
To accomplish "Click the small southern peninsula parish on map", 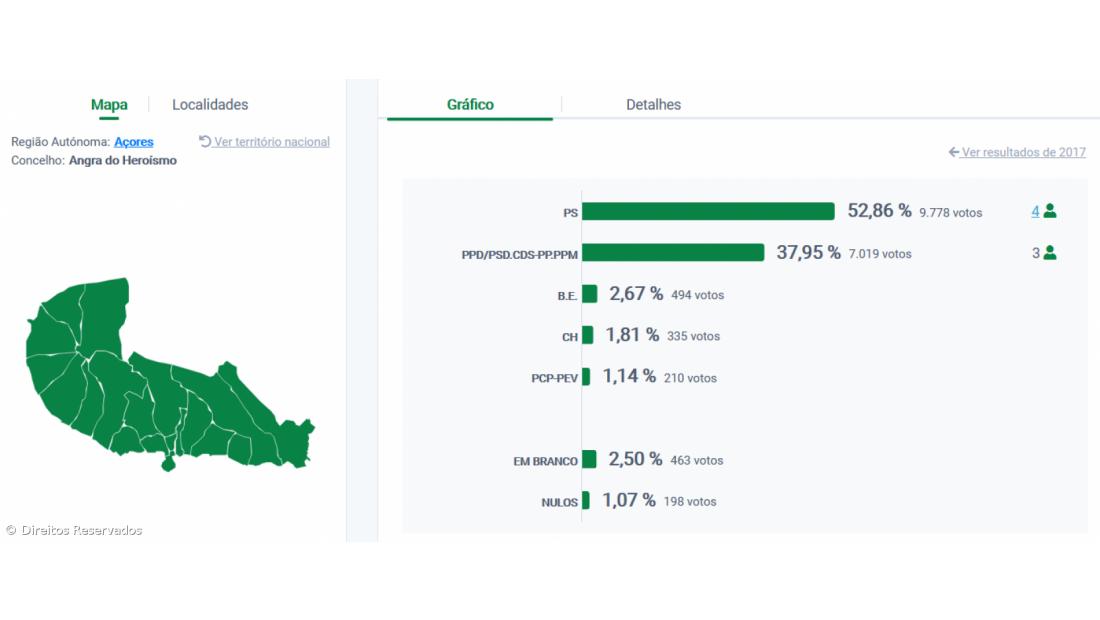I will pos(168,463).
